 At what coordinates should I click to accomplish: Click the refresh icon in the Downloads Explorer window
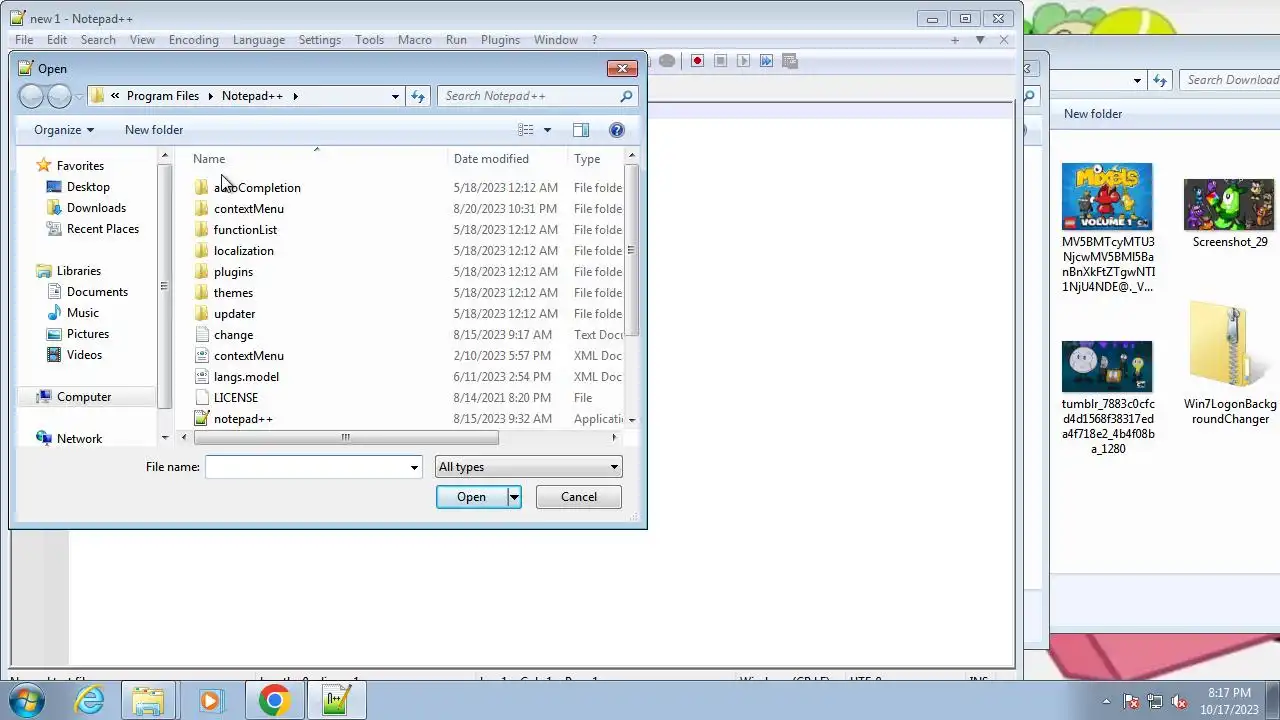[1160, 80]
